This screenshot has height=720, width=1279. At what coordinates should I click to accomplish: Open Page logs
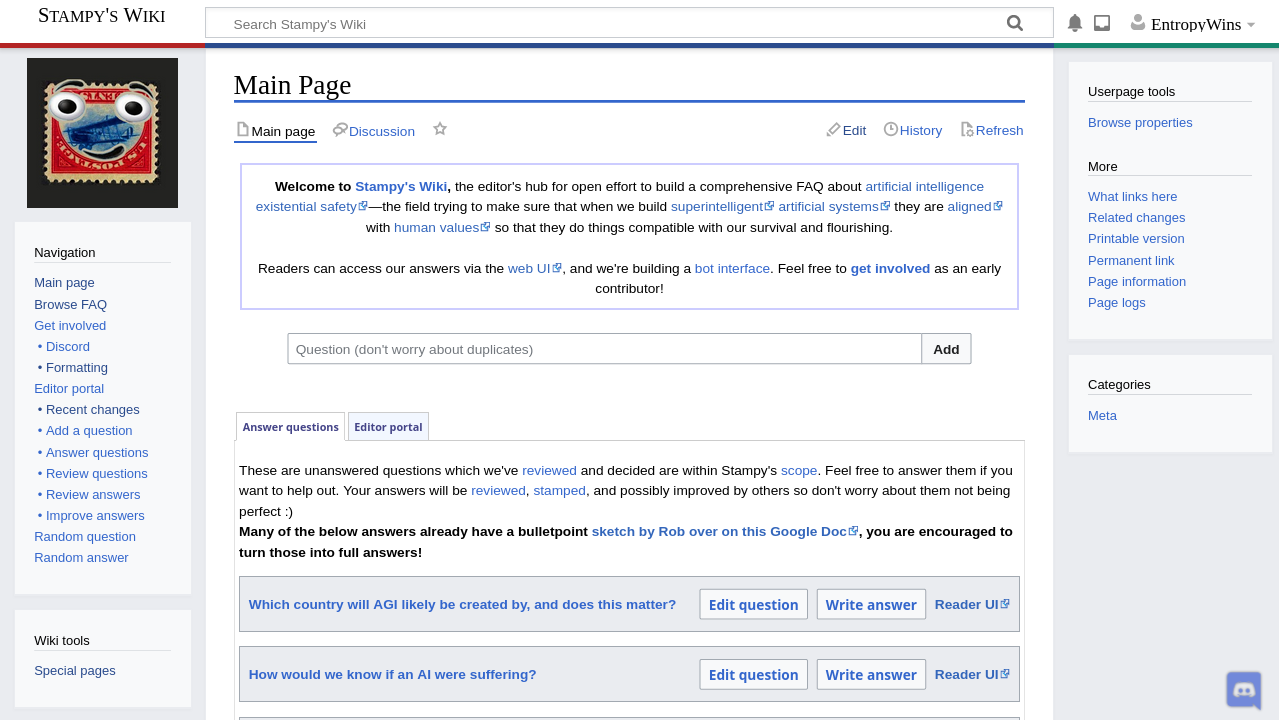click(1117, 302)
